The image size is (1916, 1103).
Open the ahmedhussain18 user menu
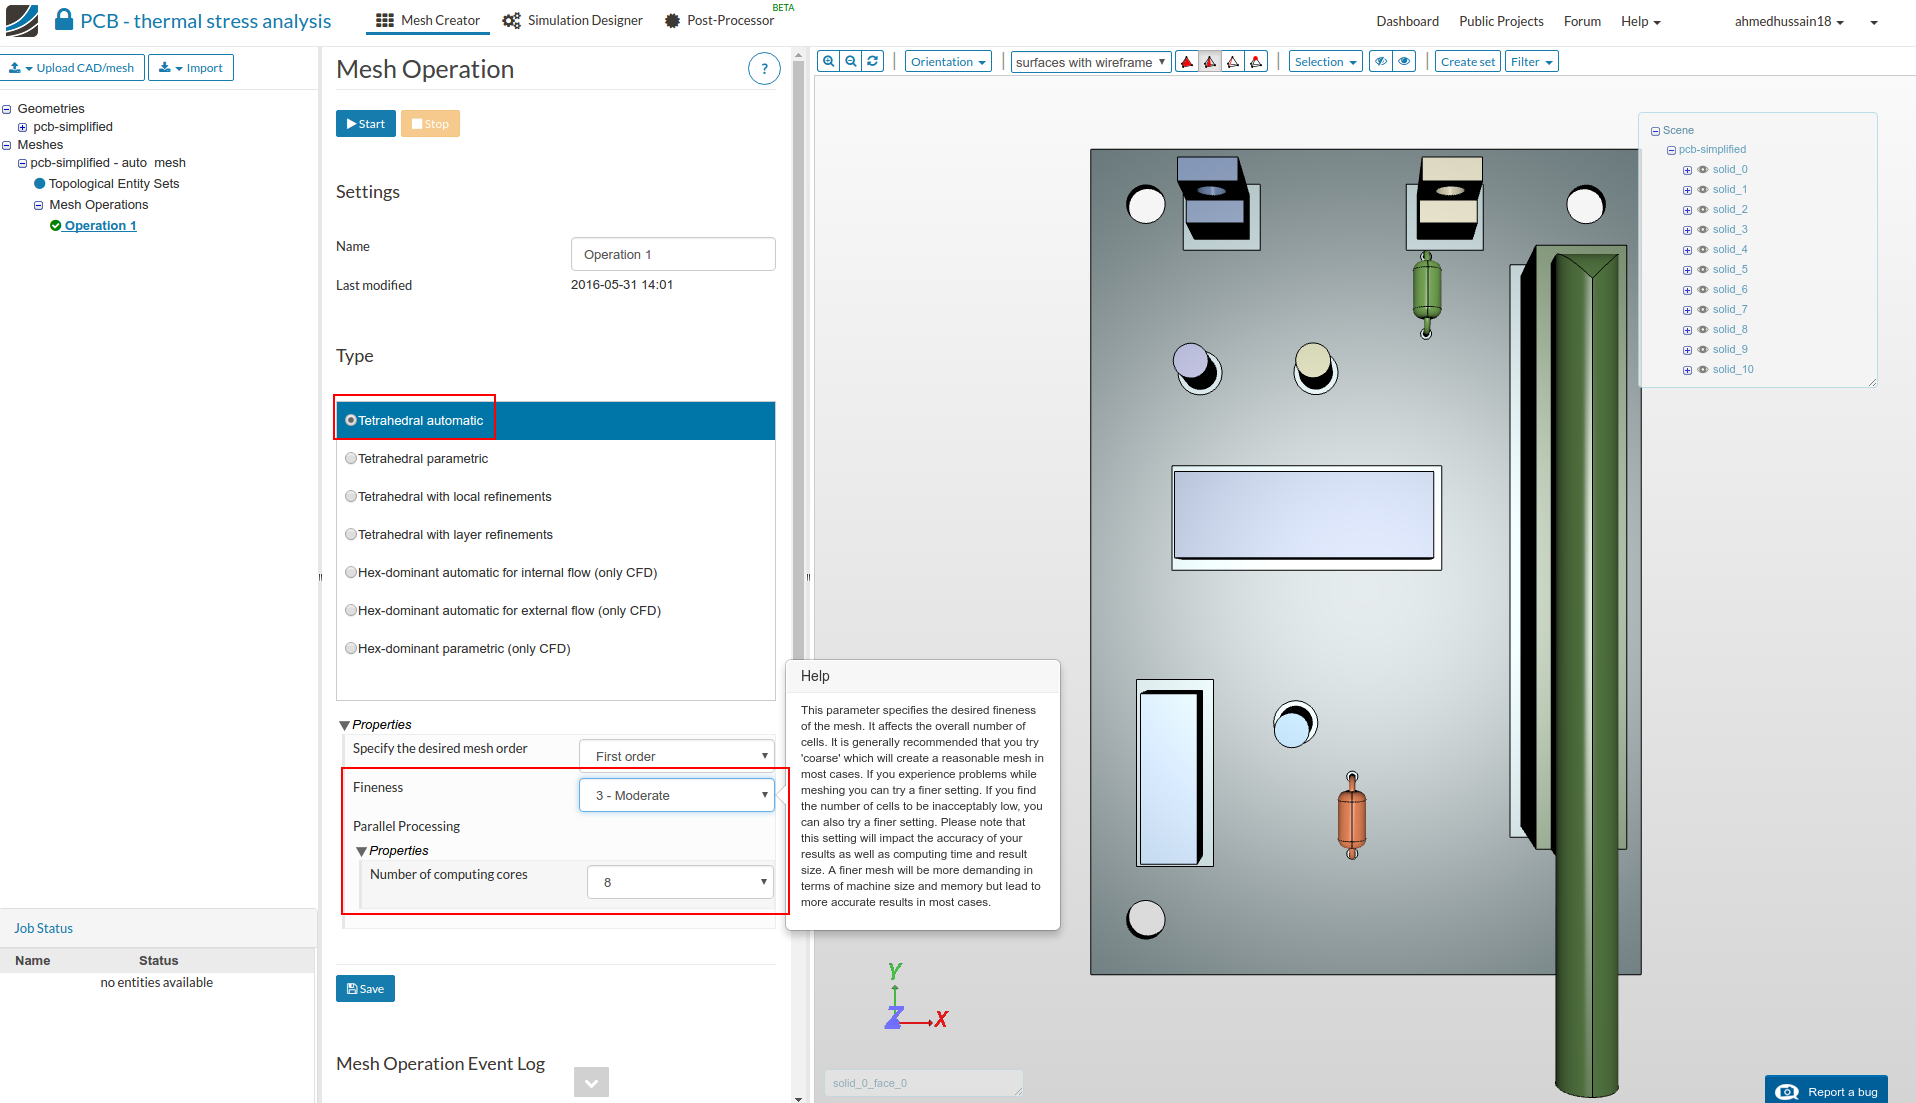point(1789,21)
